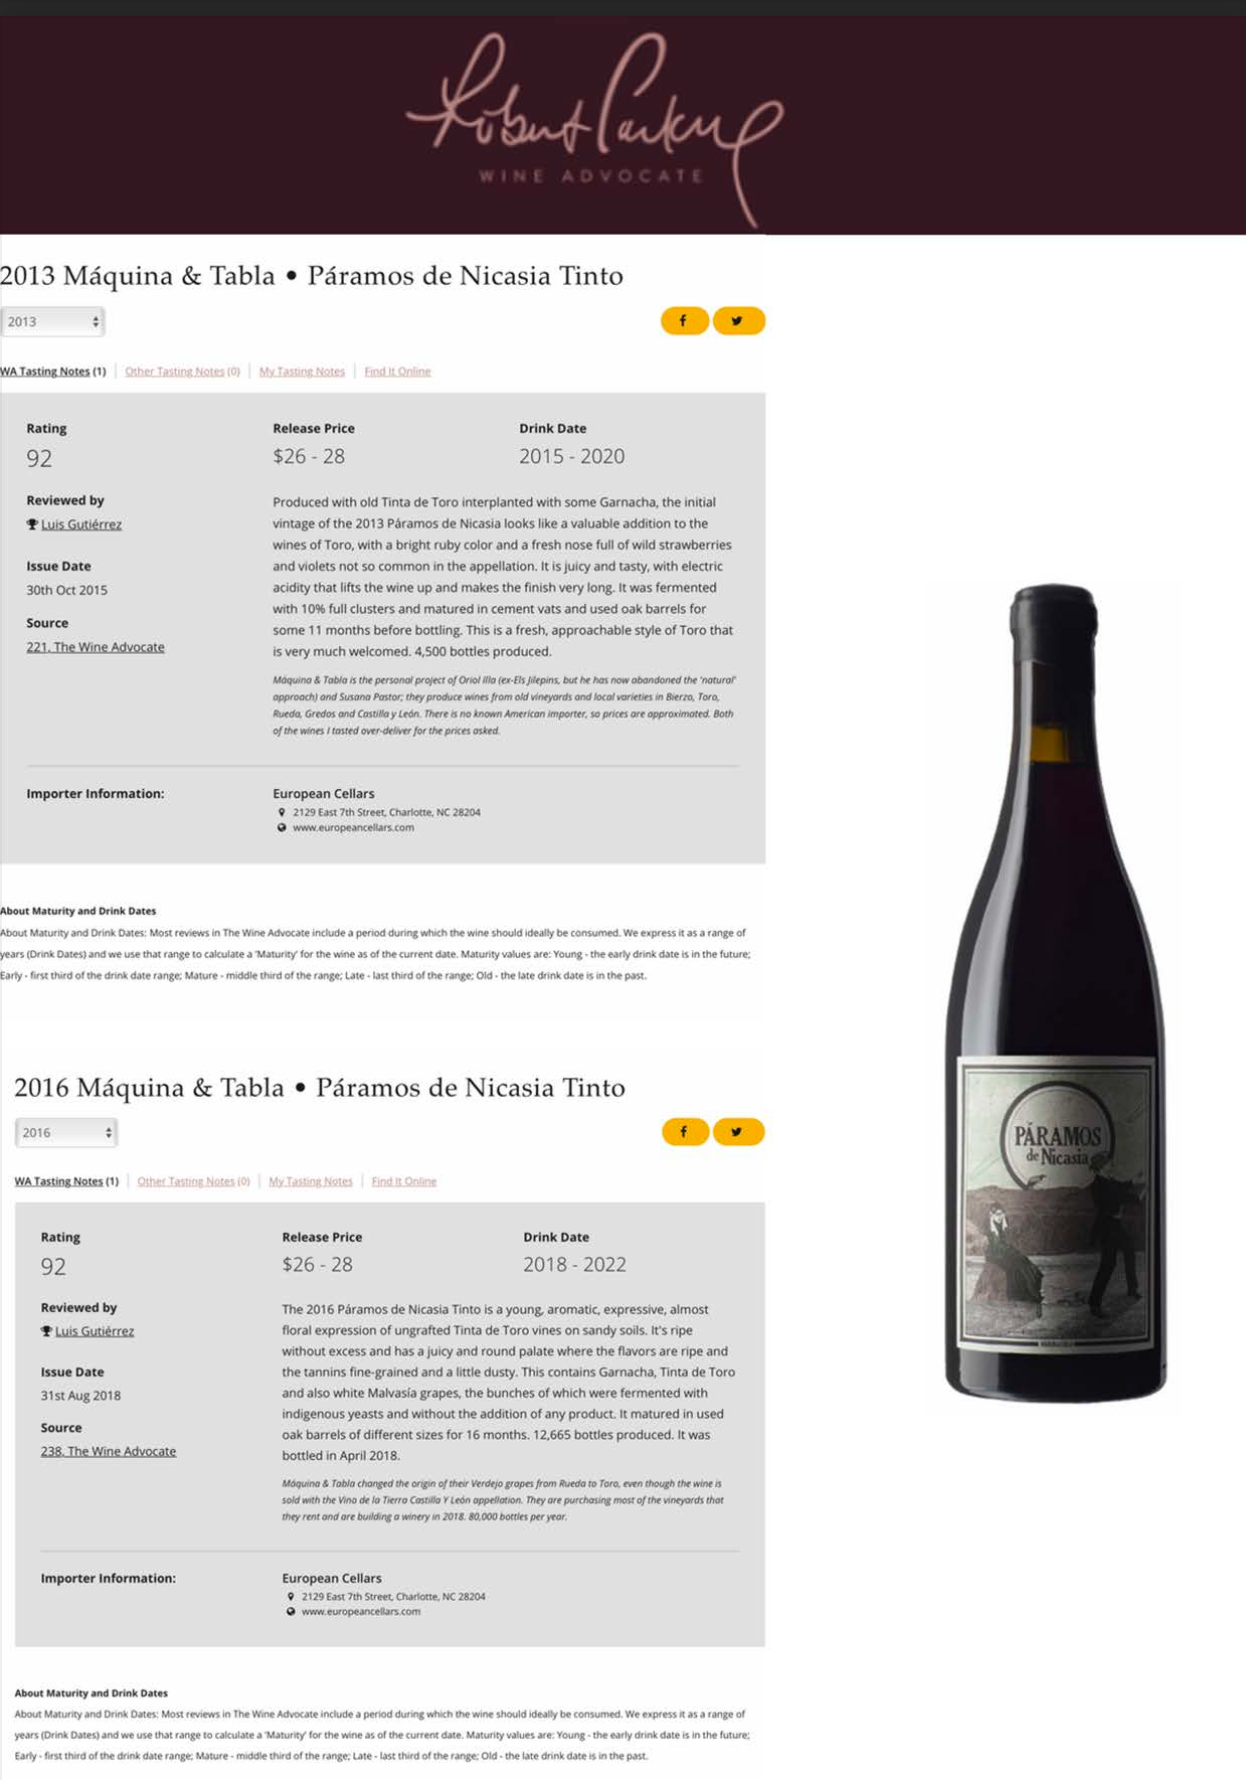Click trophy icon beside 2013 reviewer name
1246x1780 pixels.
tap(32, 524)
